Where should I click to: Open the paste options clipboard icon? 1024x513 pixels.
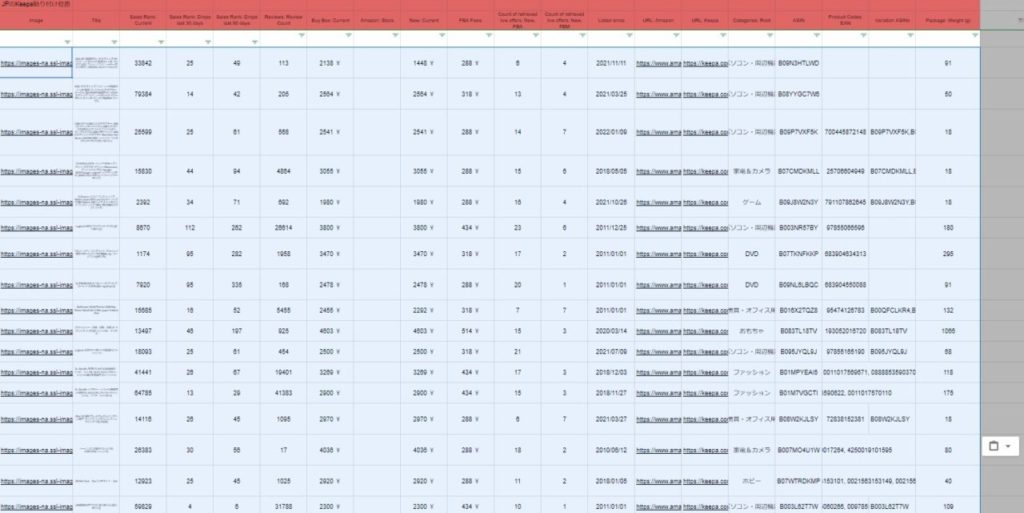point(994,446)
